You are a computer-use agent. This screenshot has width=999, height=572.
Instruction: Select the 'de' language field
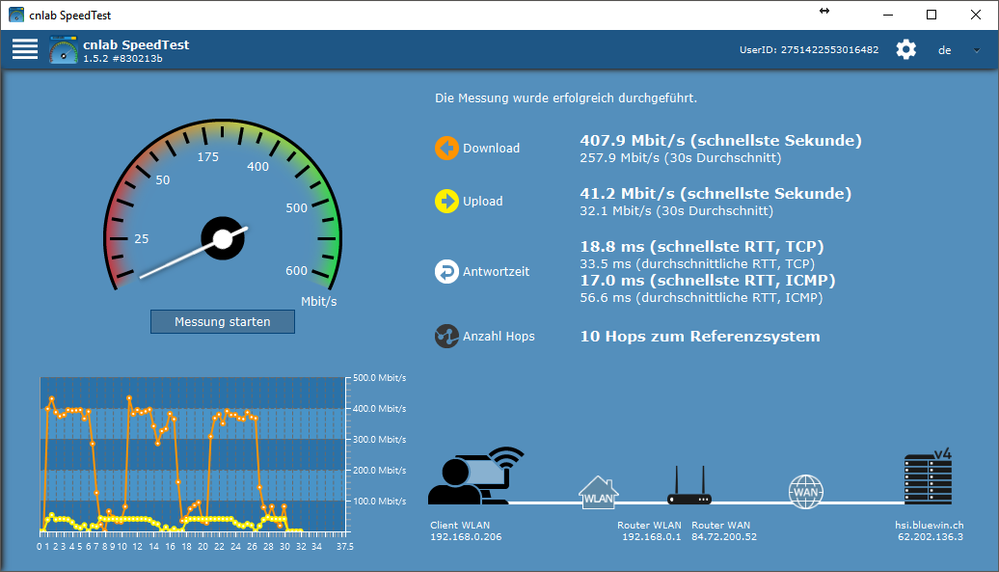pos(945,50)
